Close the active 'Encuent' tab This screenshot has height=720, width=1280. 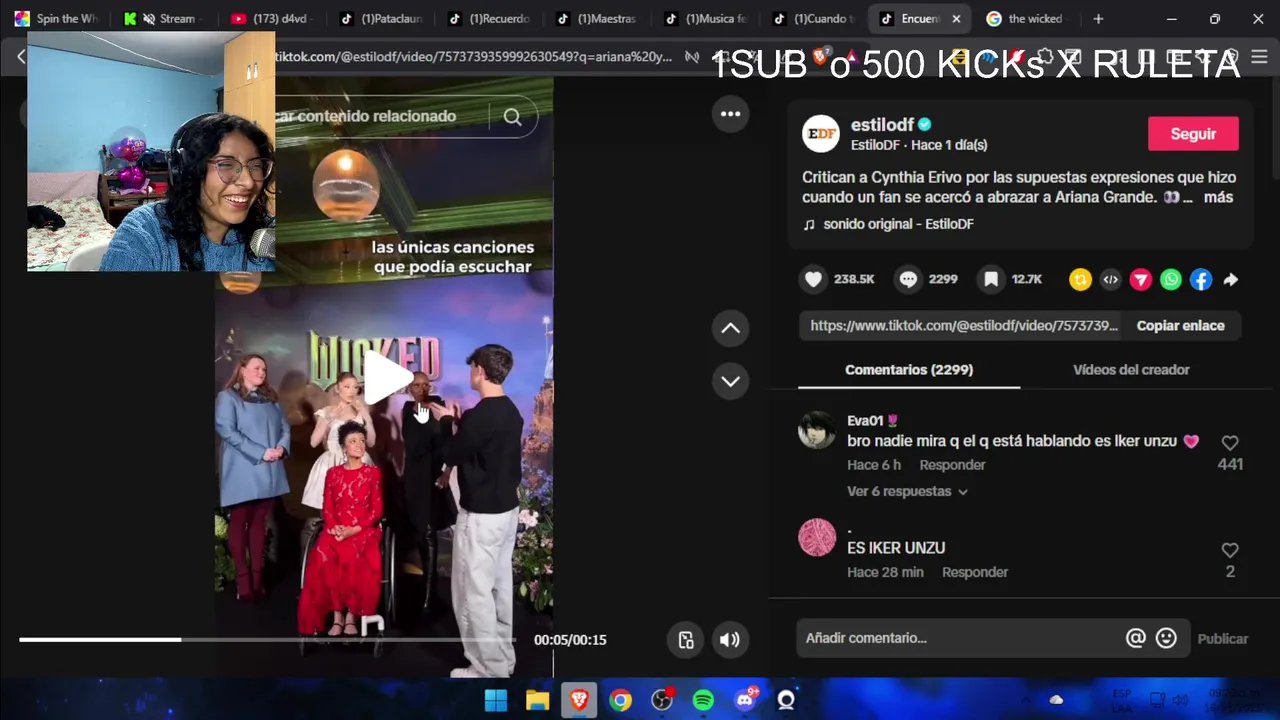pyautogui.click(x=957, y=18)
